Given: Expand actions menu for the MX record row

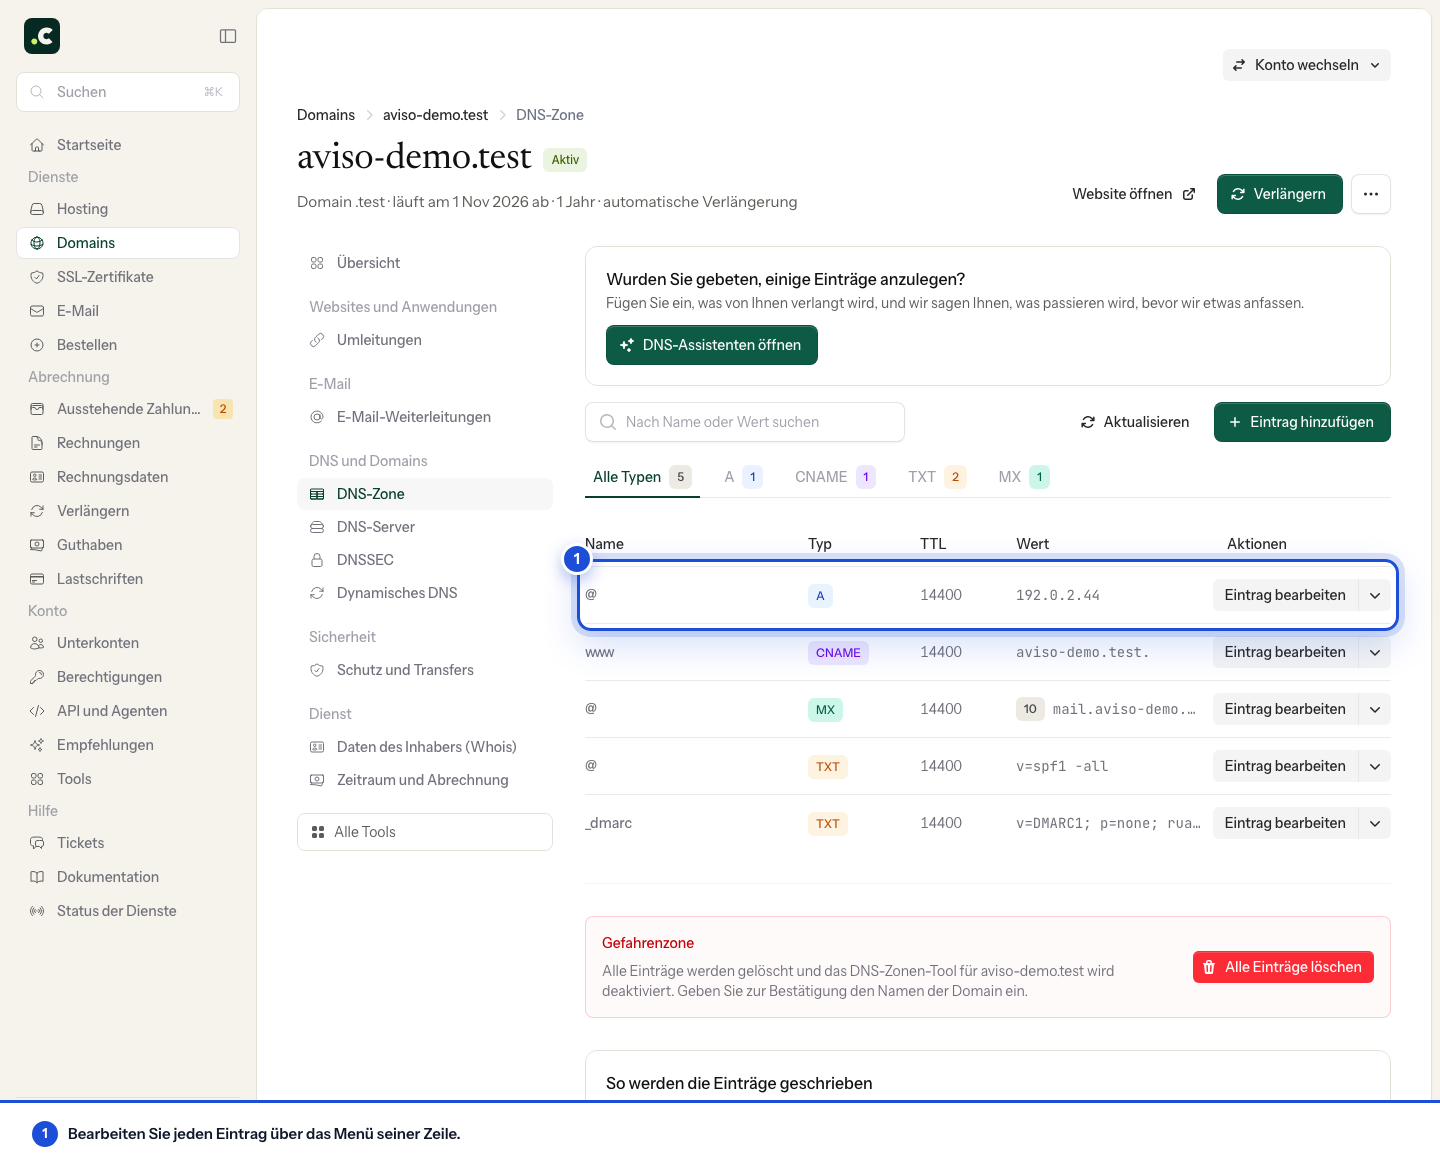Looking at the screenshot, I should coord(1375,709).
